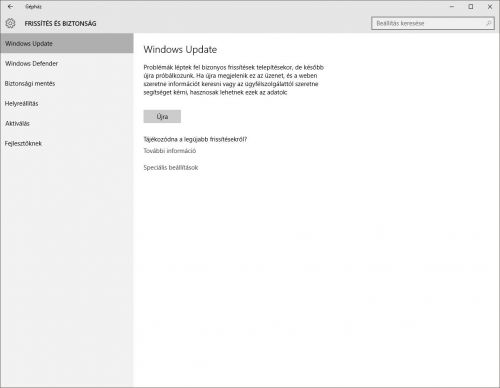Go back using the back arrow icon
Image resolution: width=500 pixels, height=388 pixels.
10,6
